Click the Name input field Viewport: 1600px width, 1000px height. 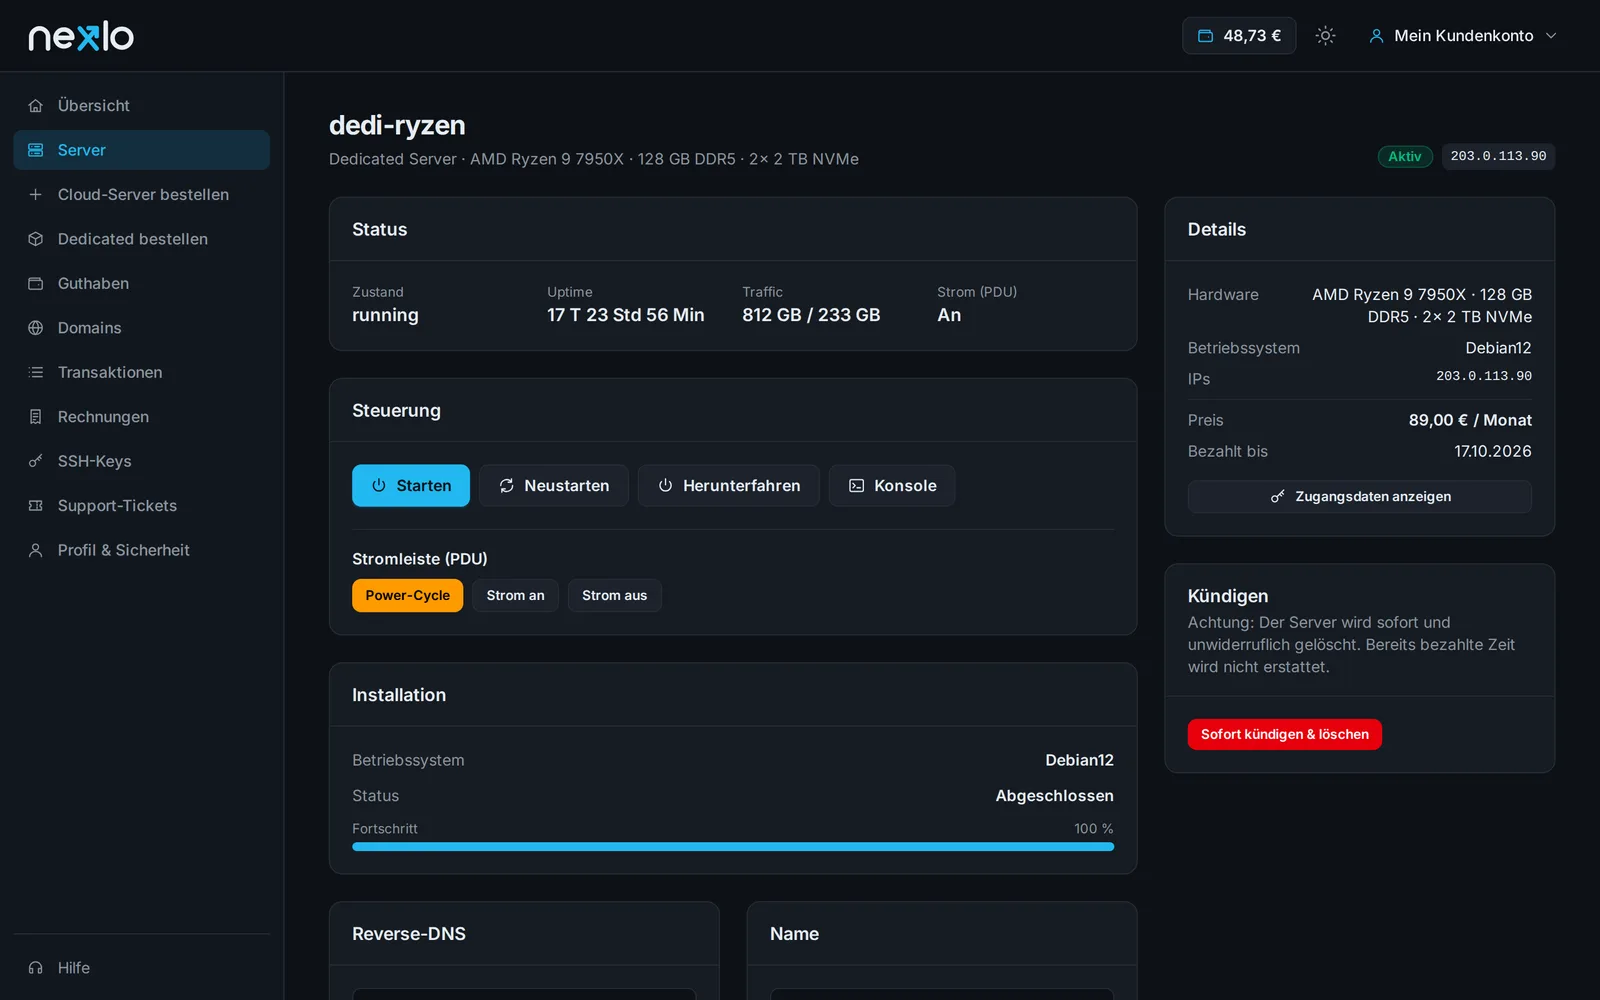pyautogui.click(x=942, y=994)
